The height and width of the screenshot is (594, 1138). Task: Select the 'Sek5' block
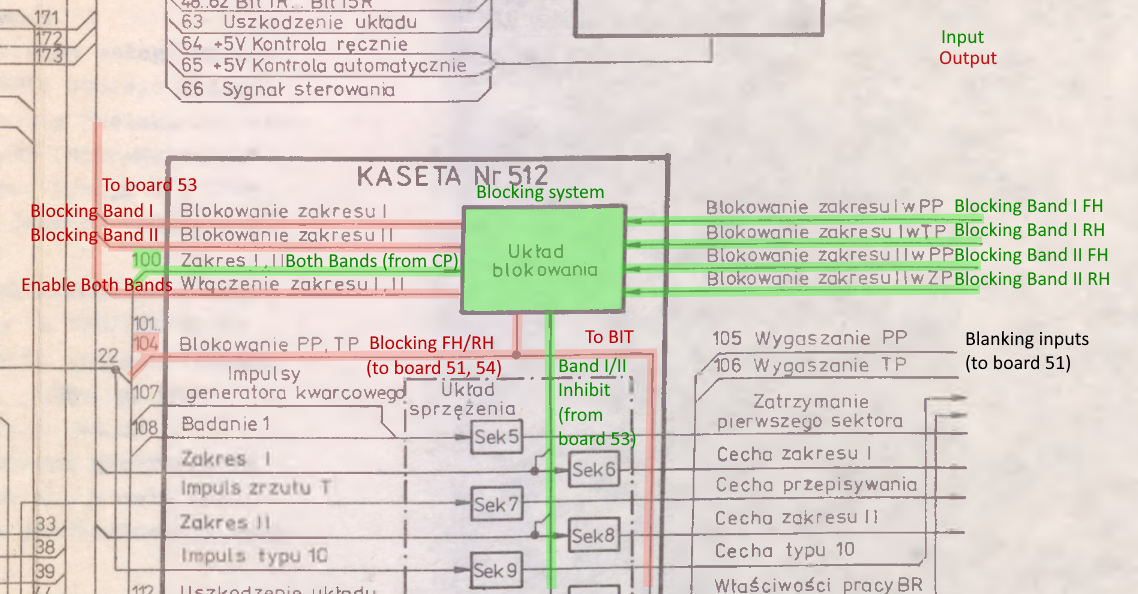click(496, 437)
